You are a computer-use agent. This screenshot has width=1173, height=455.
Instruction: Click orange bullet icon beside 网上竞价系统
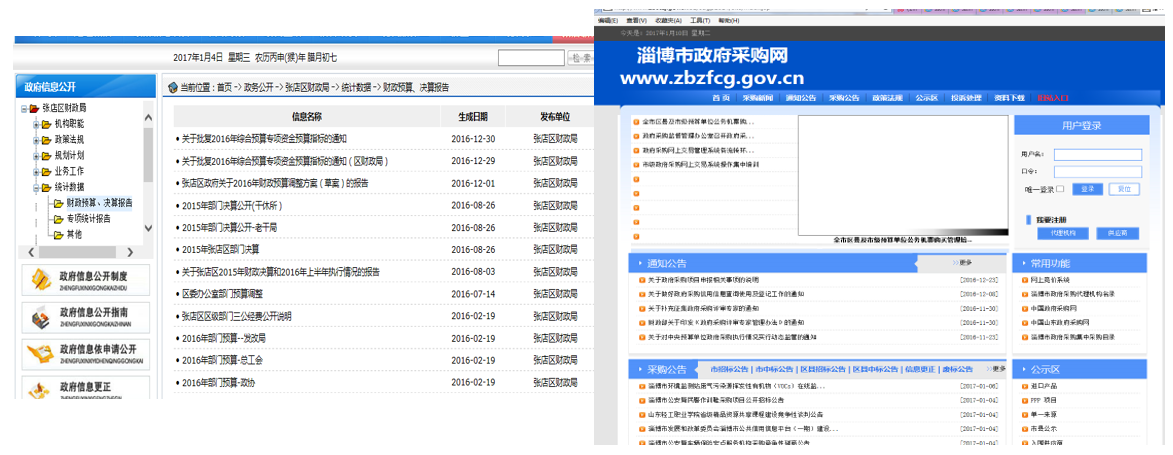[x=1023, y=280]
